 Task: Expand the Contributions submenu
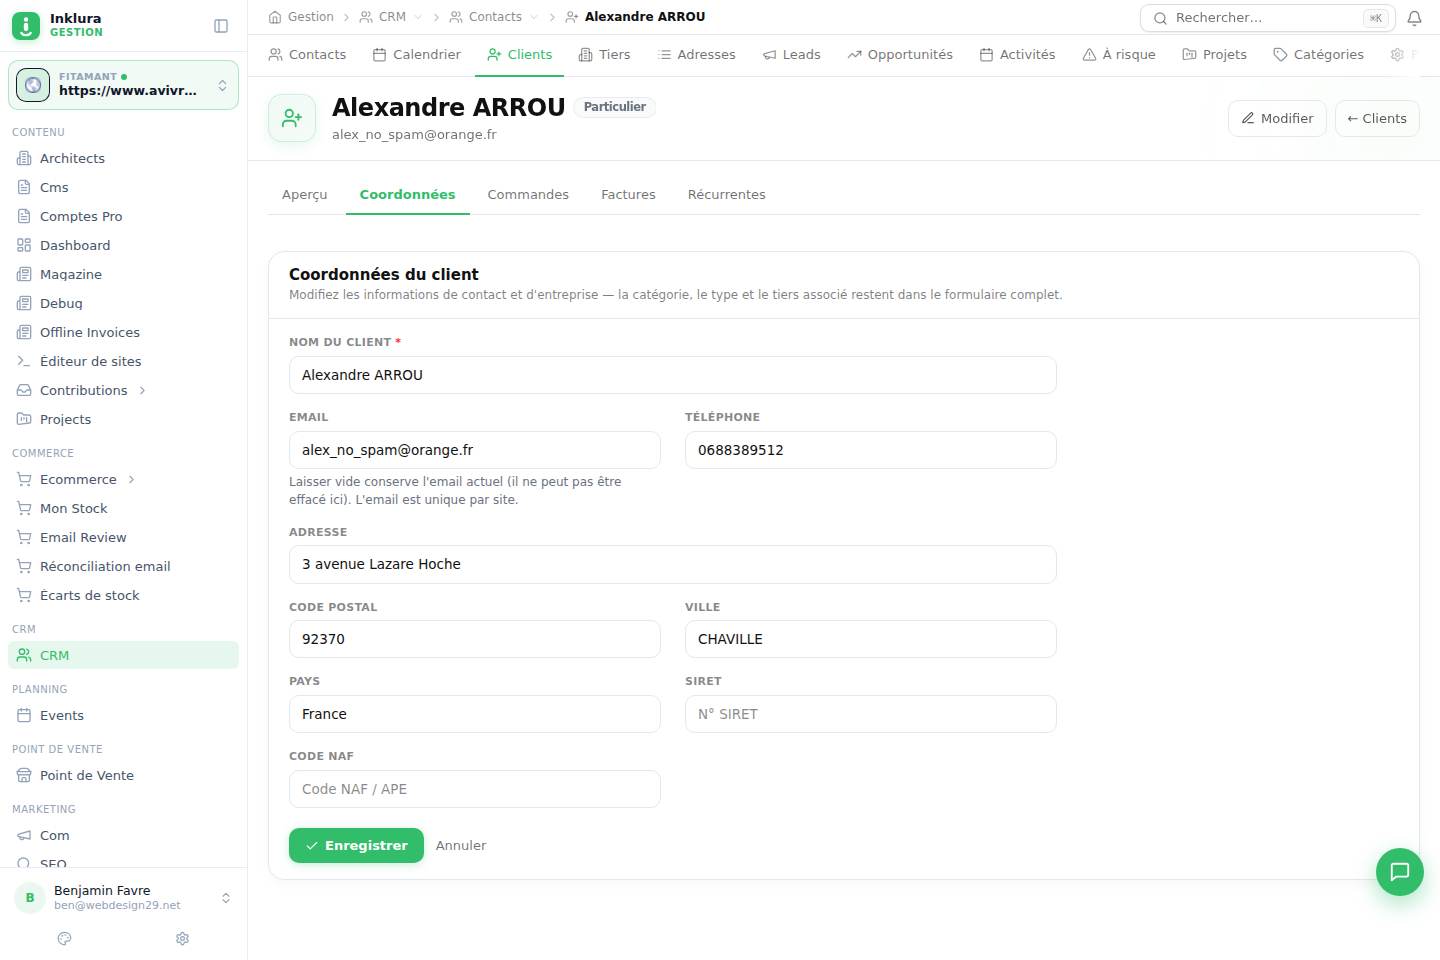(142, 391)
